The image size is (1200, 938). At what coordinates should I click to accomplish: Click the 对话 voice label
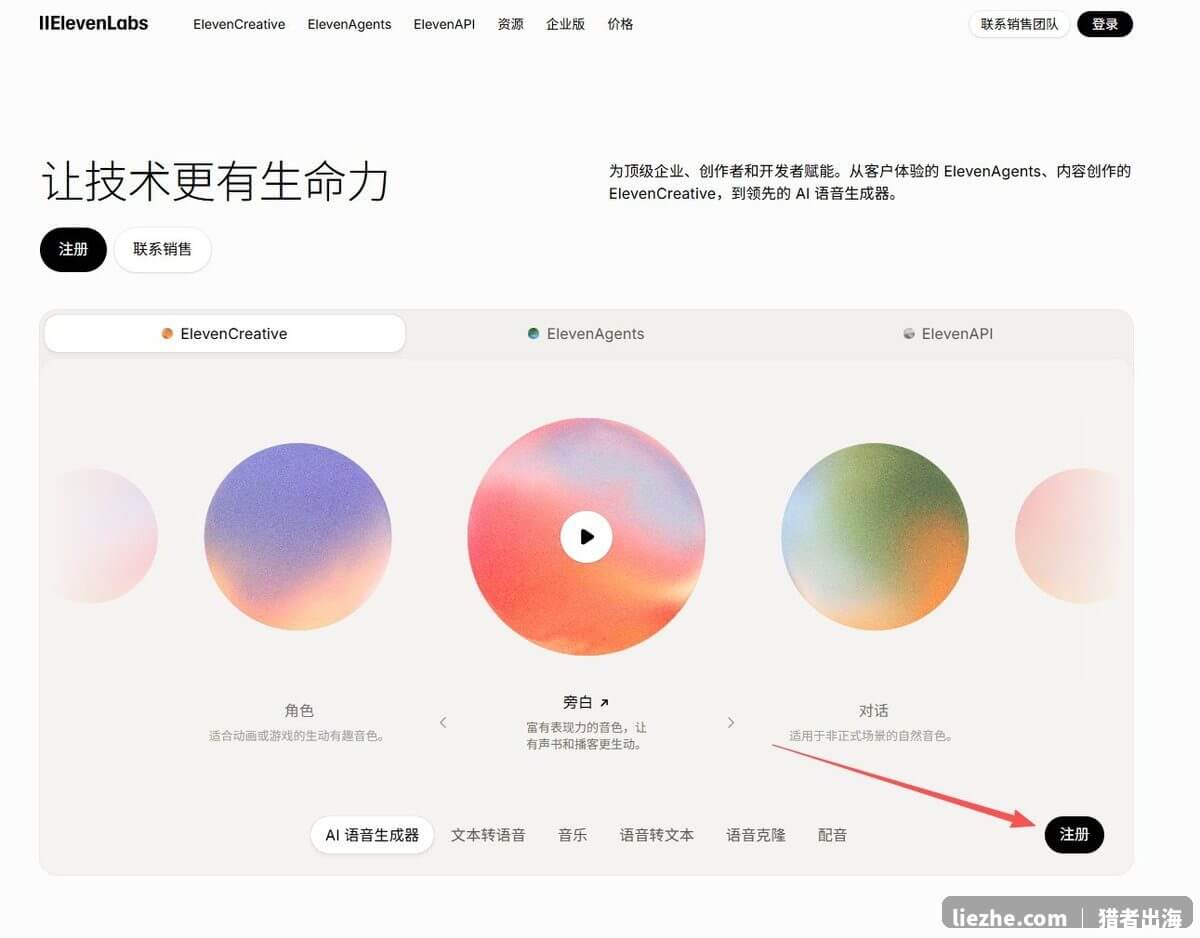coord(874,711)
